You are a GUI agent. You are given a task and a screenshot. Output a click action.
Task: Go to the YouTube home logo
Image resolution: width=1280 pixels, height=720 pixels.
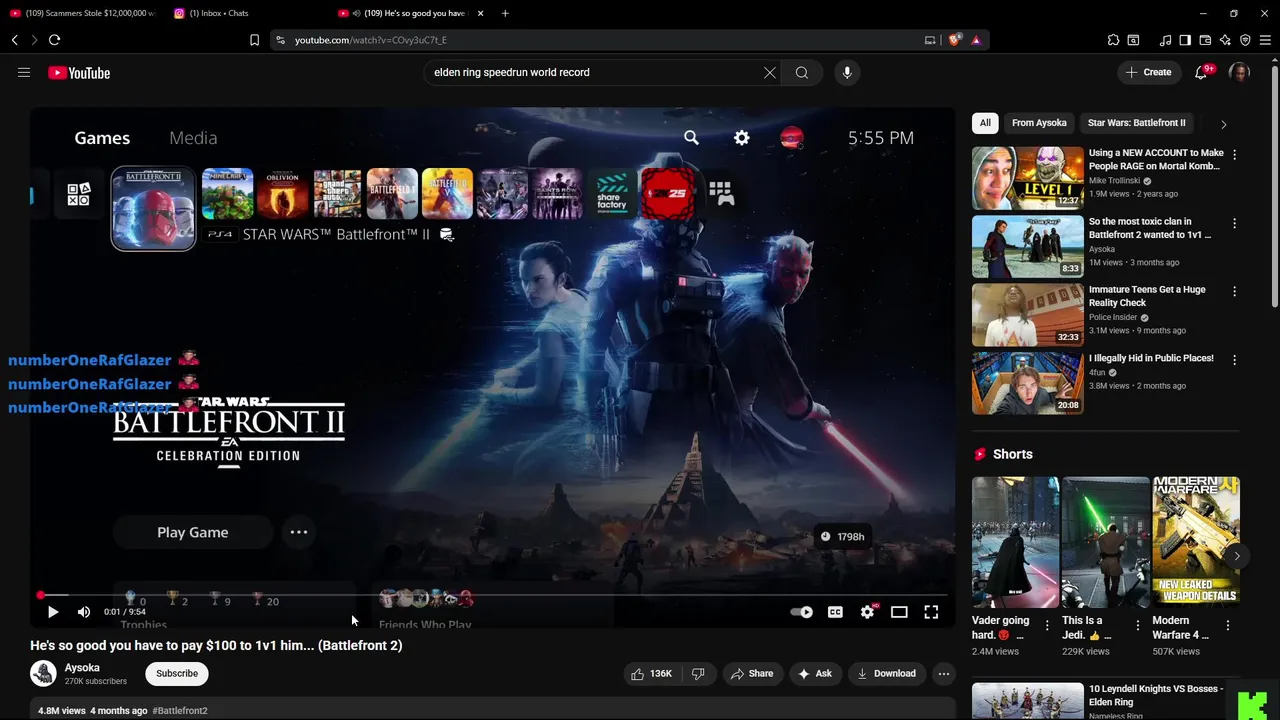[79, 73]
